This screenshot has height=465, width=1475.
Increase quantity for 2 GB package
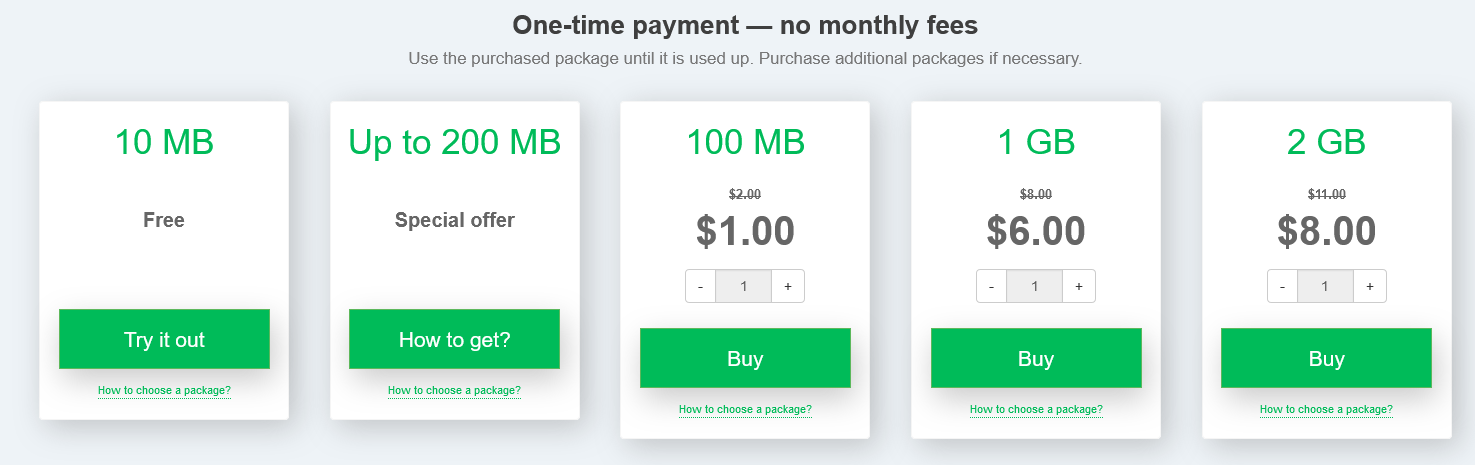point(1369,286)
